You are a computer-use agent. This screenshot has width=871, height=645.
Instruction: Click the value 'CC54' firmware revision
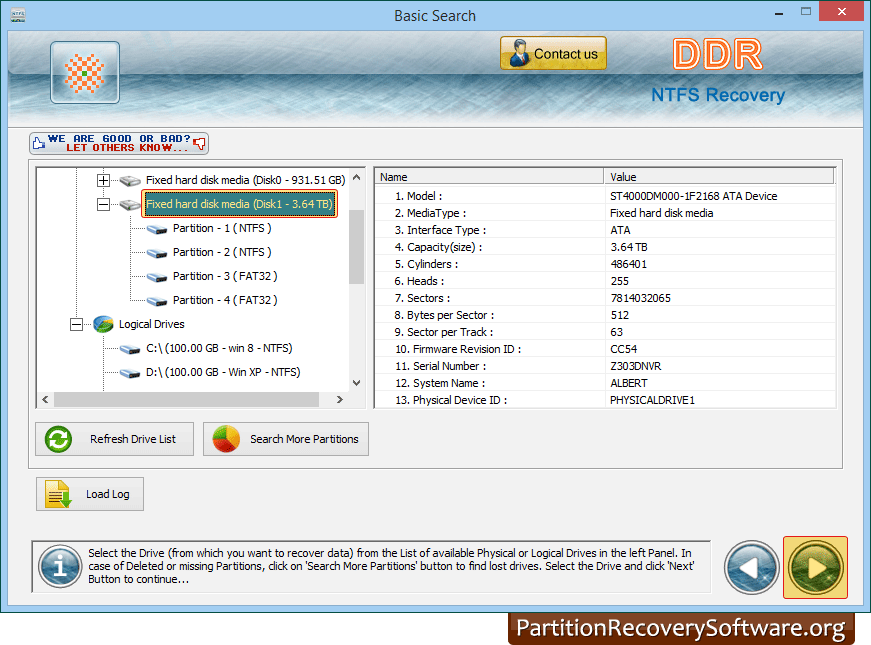click(624, 349)
